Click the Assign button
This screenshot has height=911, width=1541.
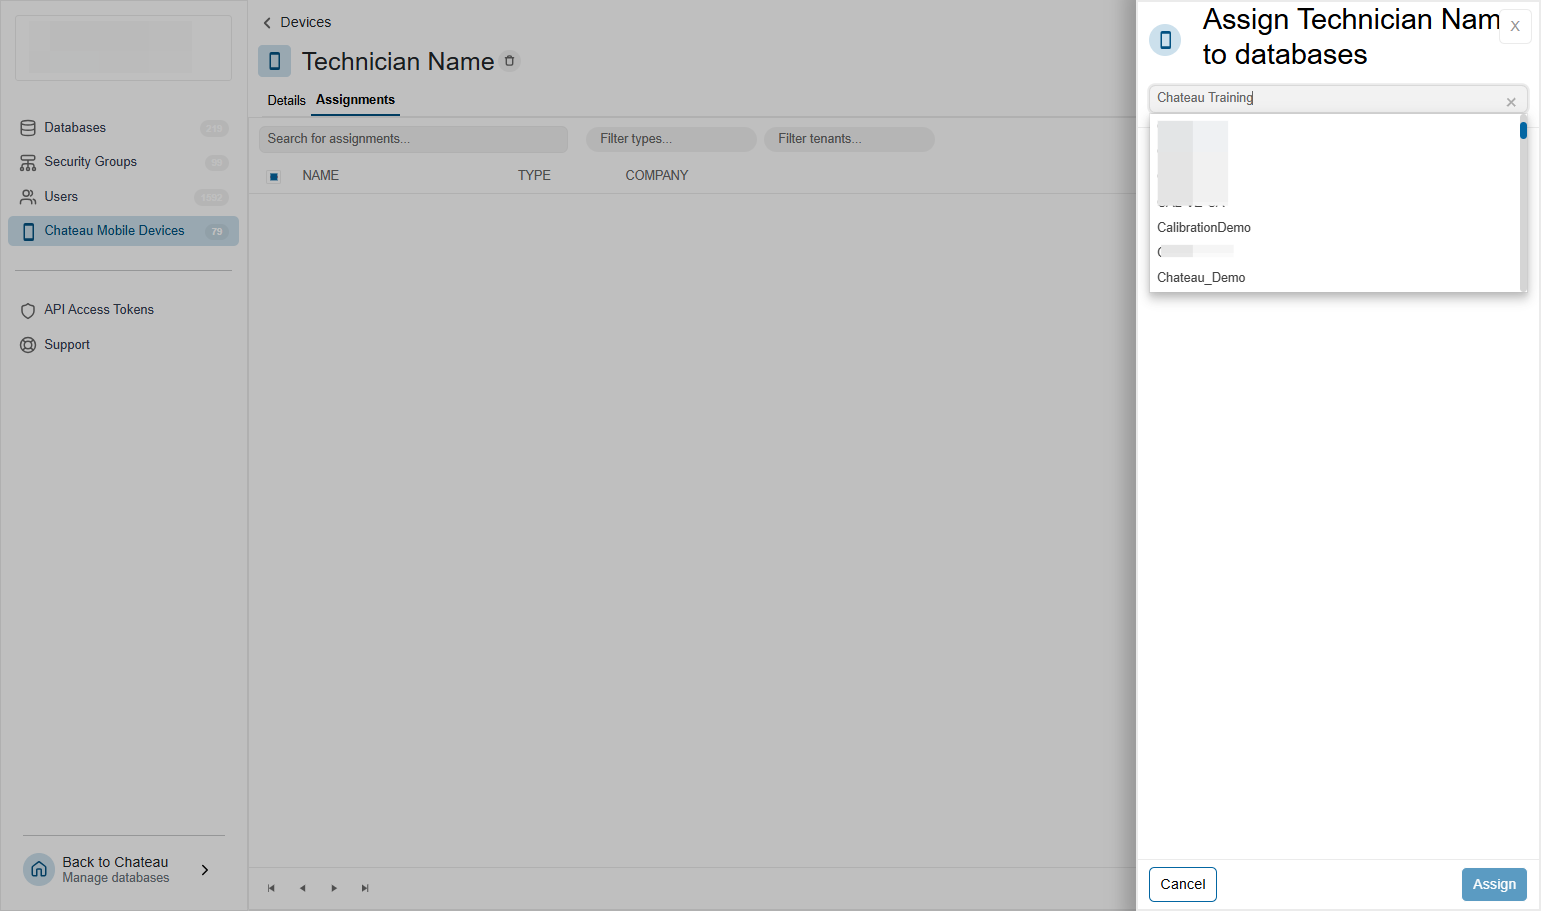pos(1494,884)
